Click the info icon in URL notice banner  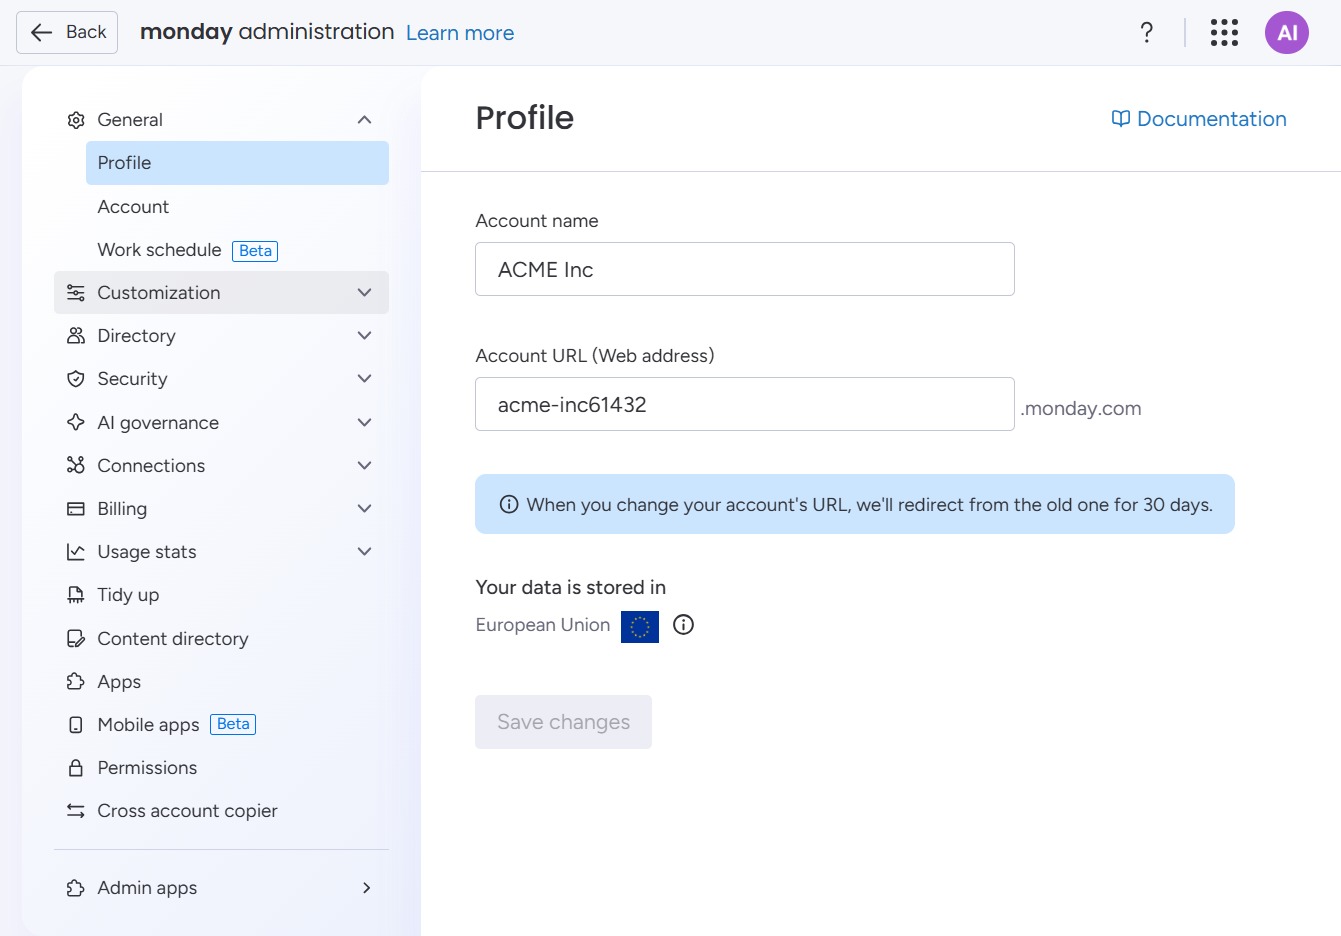[x=509, y=504]
